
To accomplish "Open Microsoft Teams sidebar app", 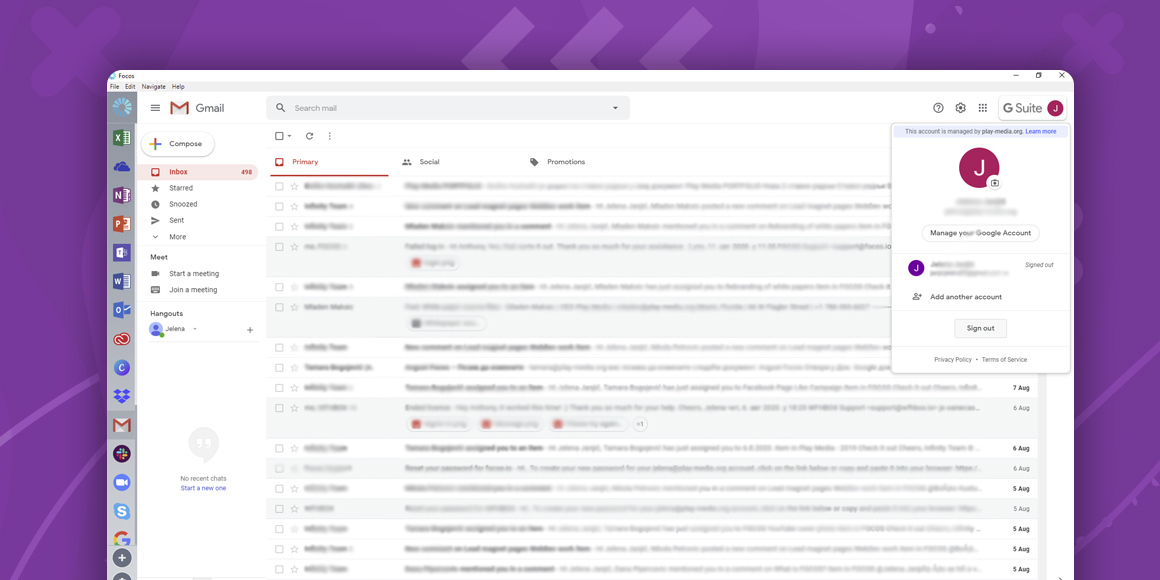I will click(x=122, y=252).
